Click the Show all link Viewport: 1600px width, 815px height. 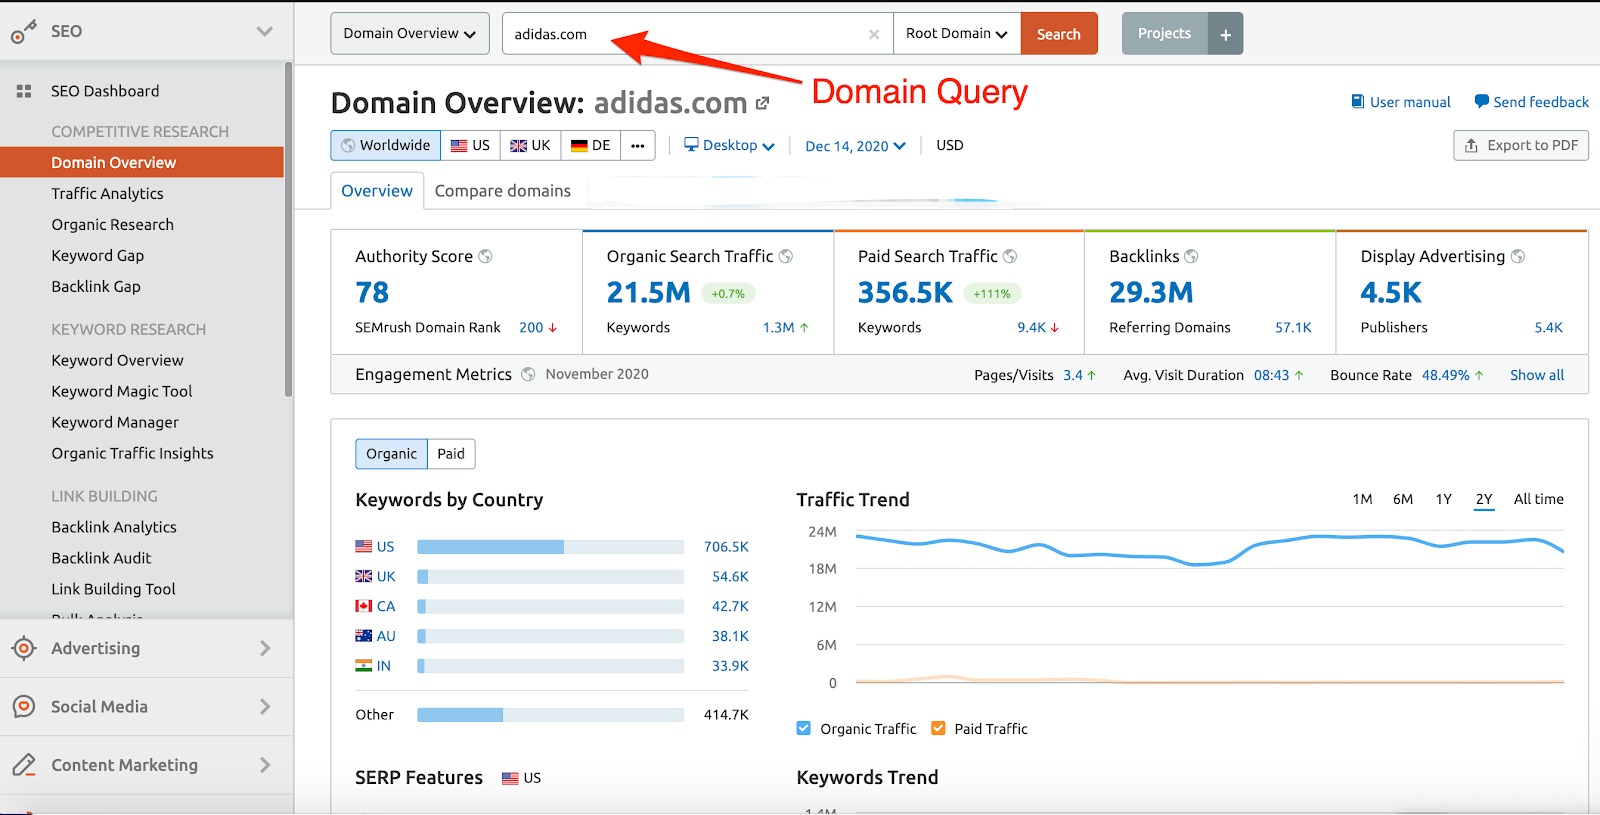(x=1537, y=375)
